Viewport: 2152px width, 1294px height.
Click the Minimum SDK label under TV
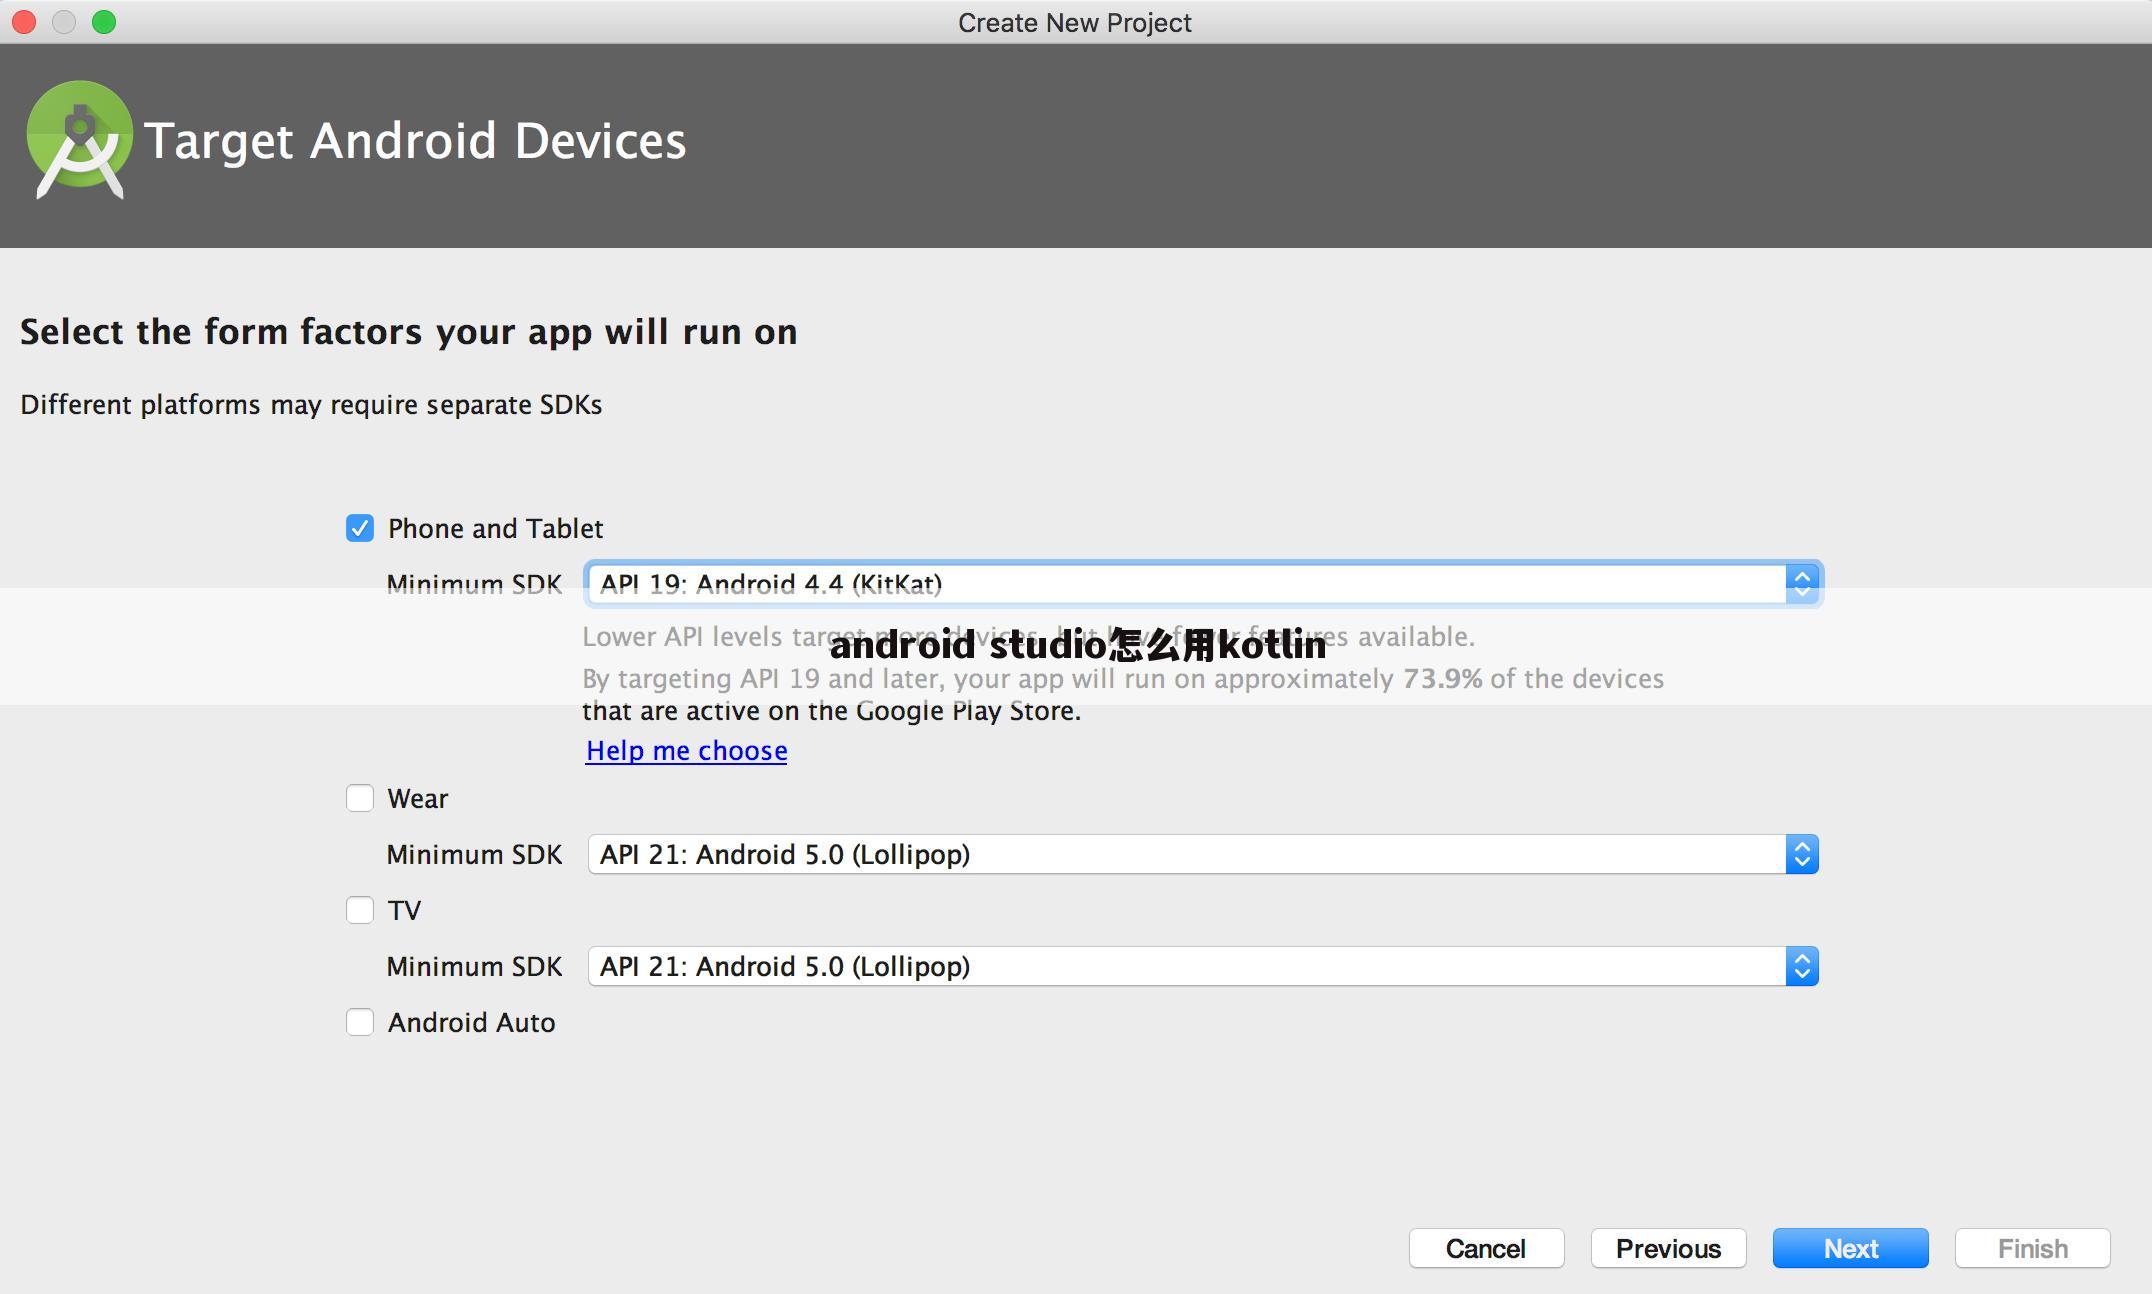(x=474, y=966)
